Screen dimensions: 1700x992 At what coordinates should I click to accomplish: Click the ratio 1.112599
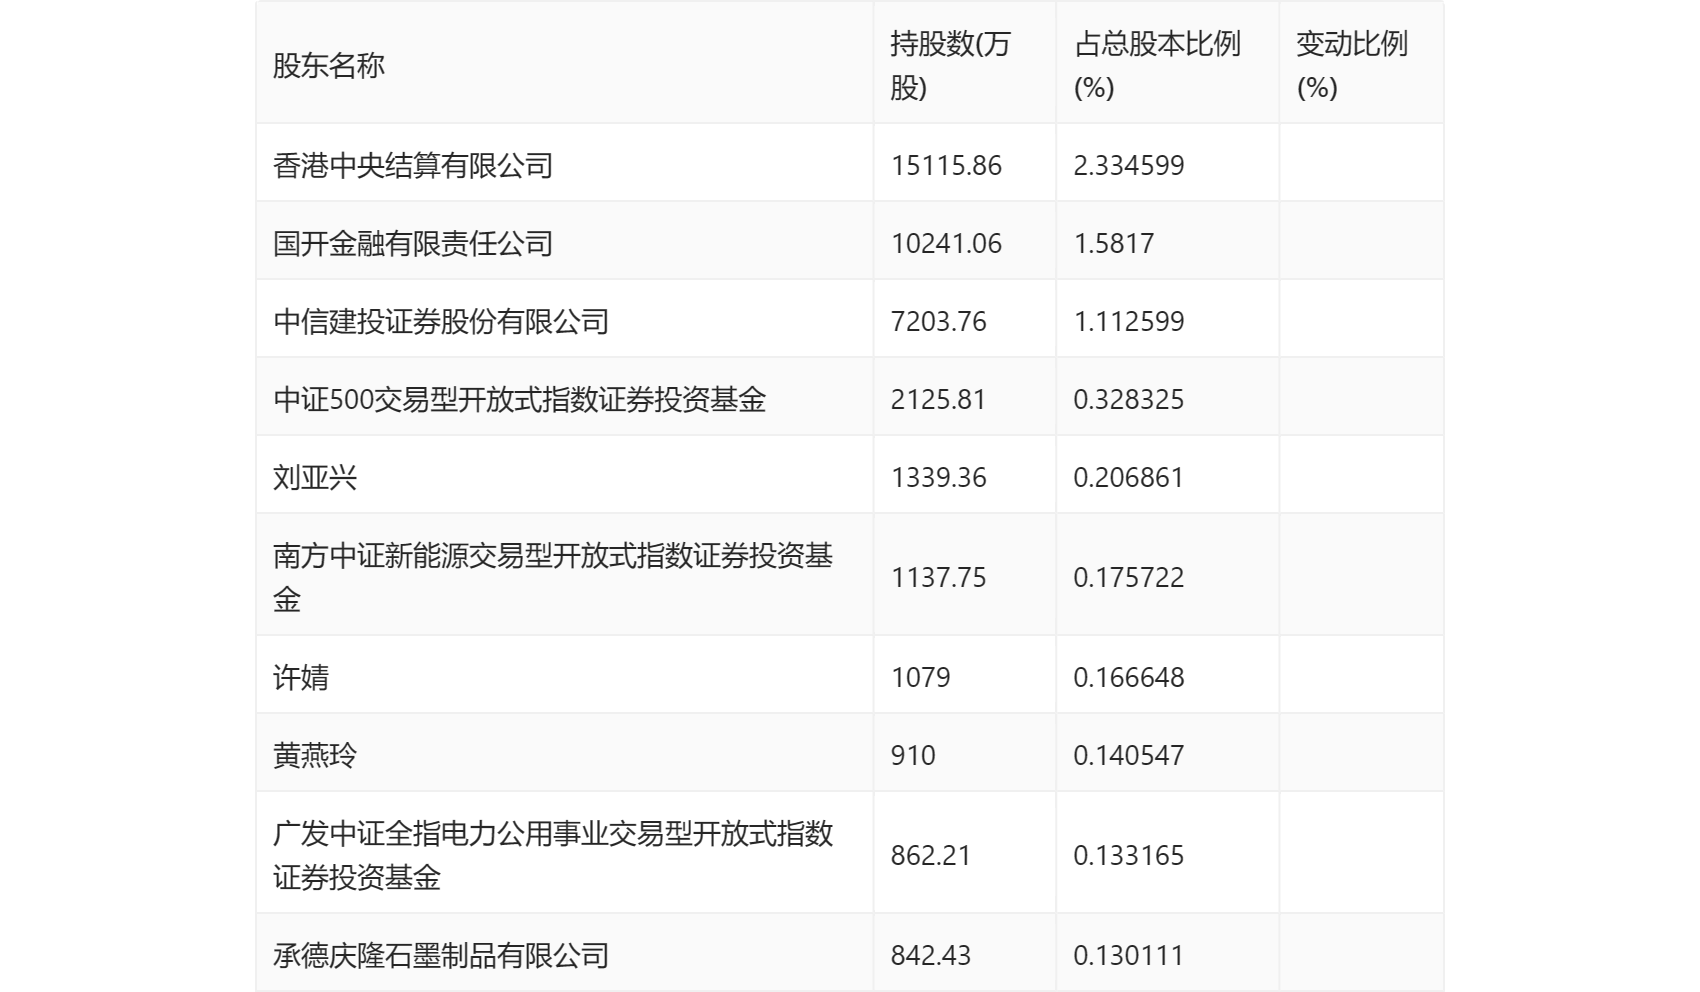point(1129,321)
